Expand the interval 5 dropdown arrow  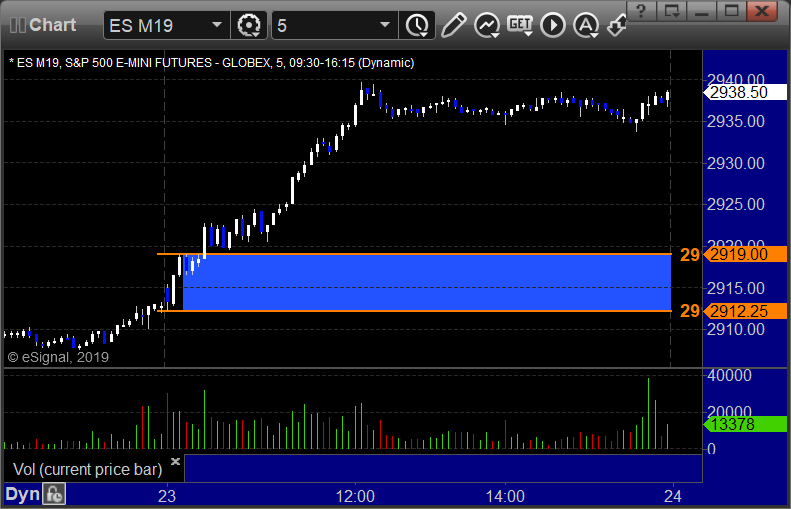coord(384,25)
